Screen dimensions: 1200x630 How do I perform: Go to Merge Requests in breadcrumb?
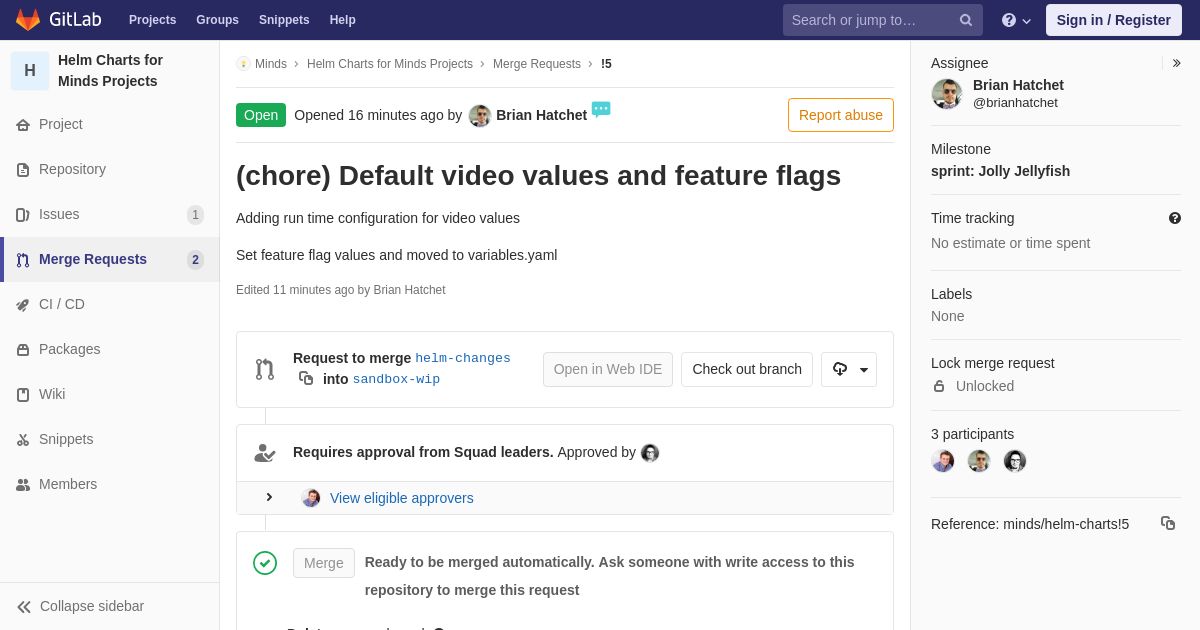[537, 64]
